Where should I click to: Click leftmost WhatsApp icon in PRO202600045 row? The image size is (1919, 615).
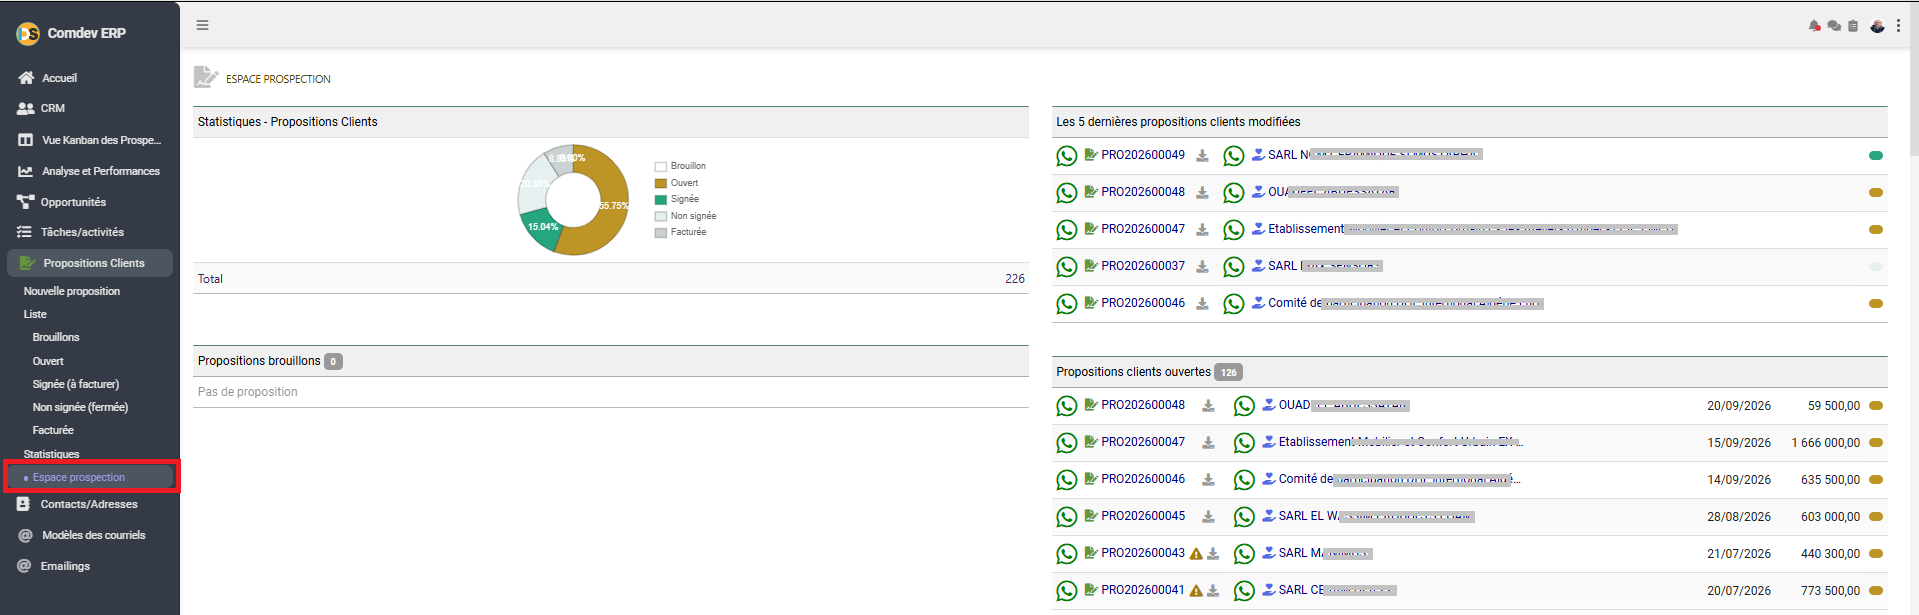pyautogui.click(x=1067, y=517)
